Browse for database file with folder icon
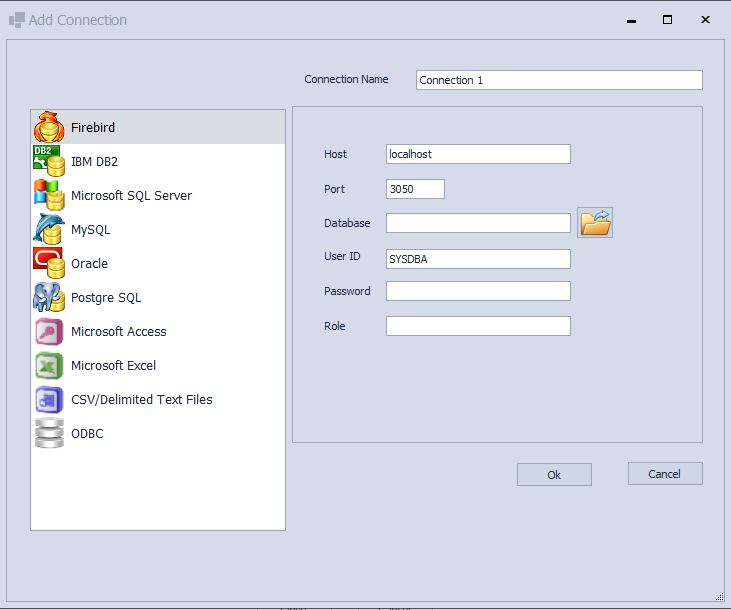This screenshot has height=610, width=731. 595,222
